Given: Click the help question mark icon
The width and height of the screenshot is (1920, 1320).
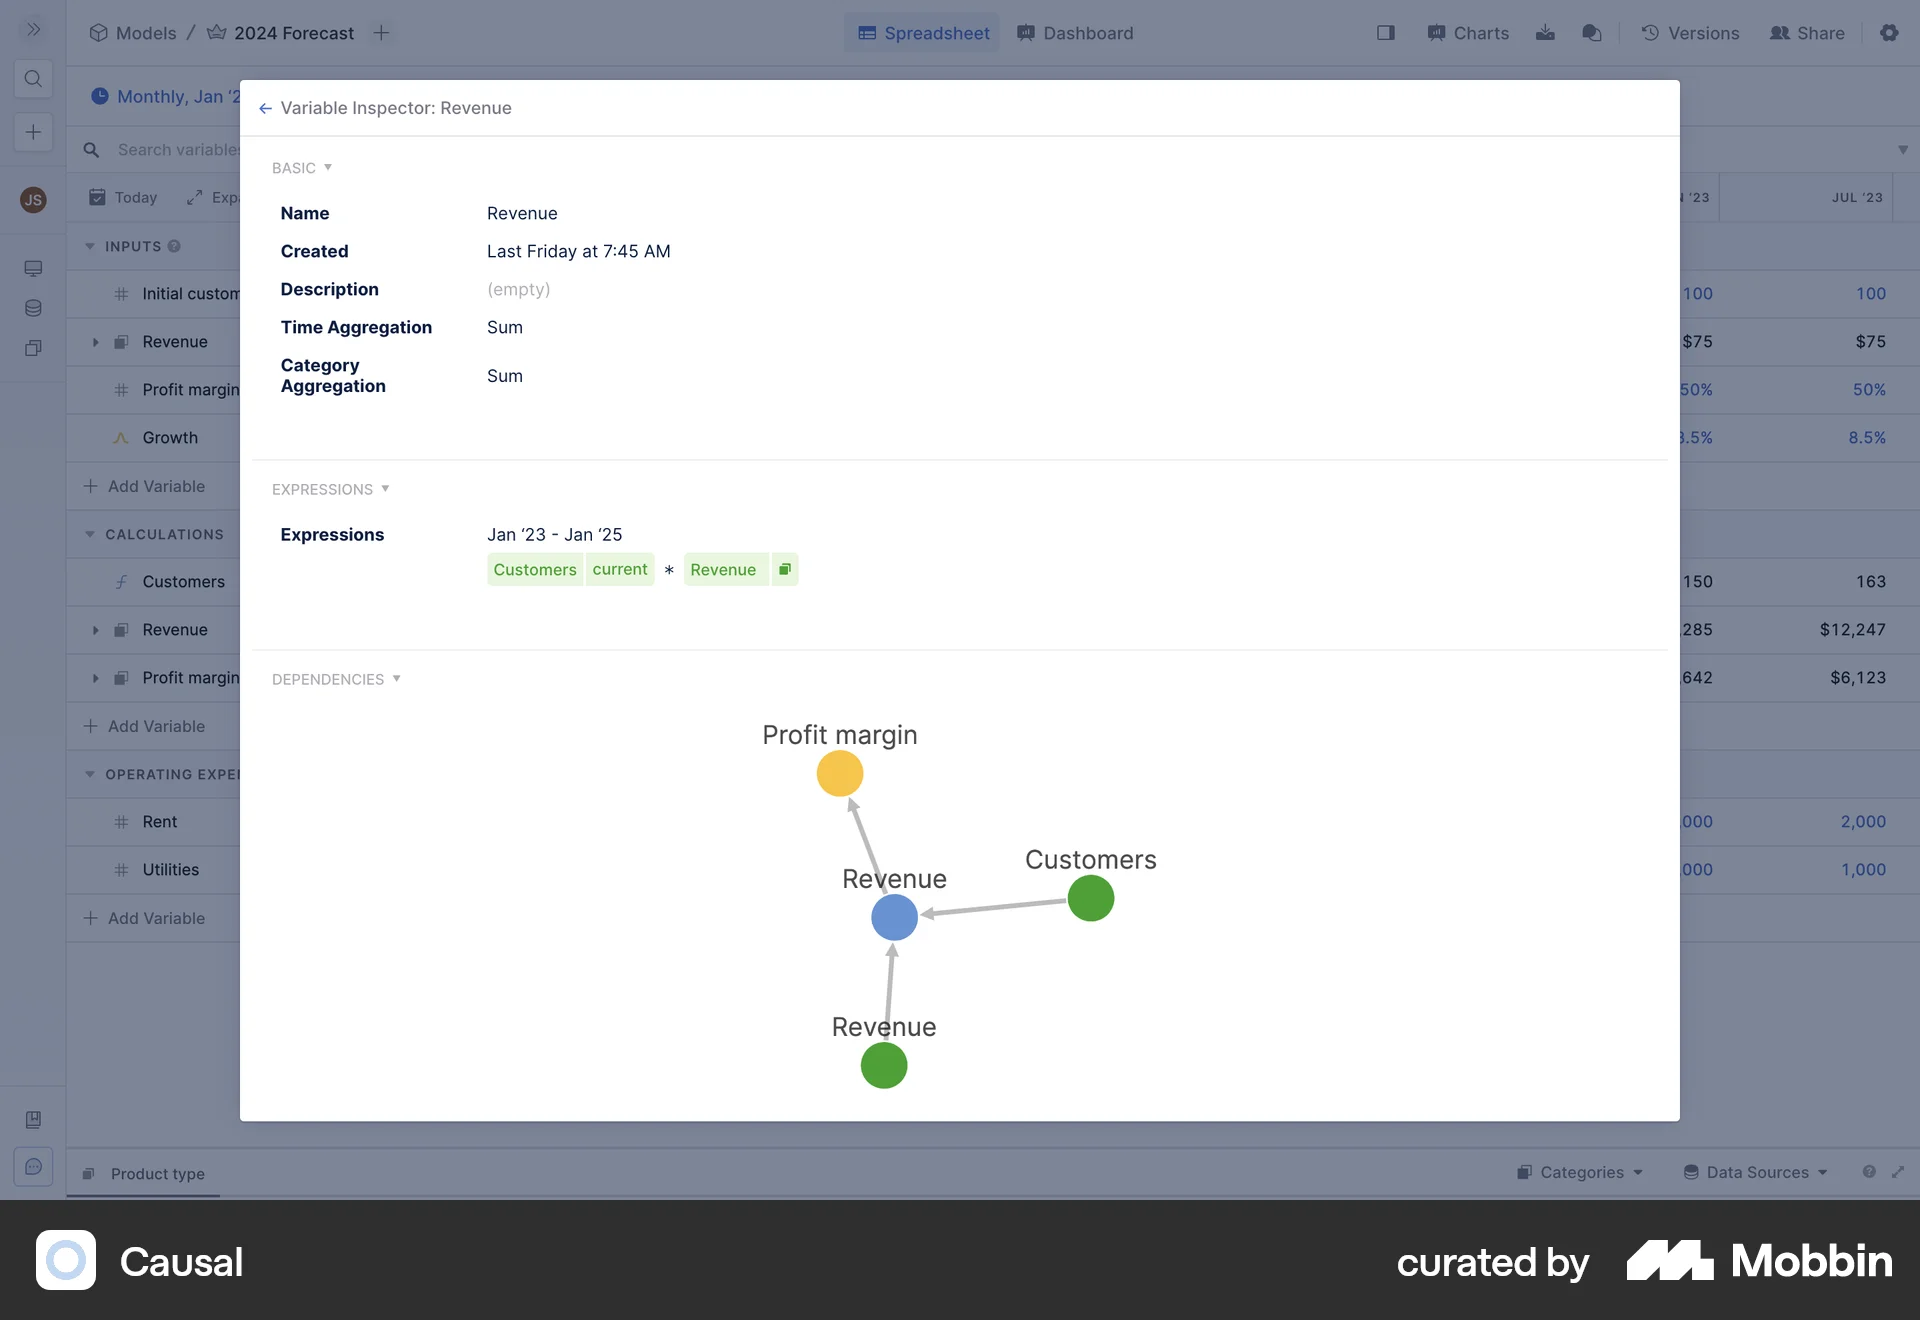Looking at the screenshot, I should click(1869, 1172).
